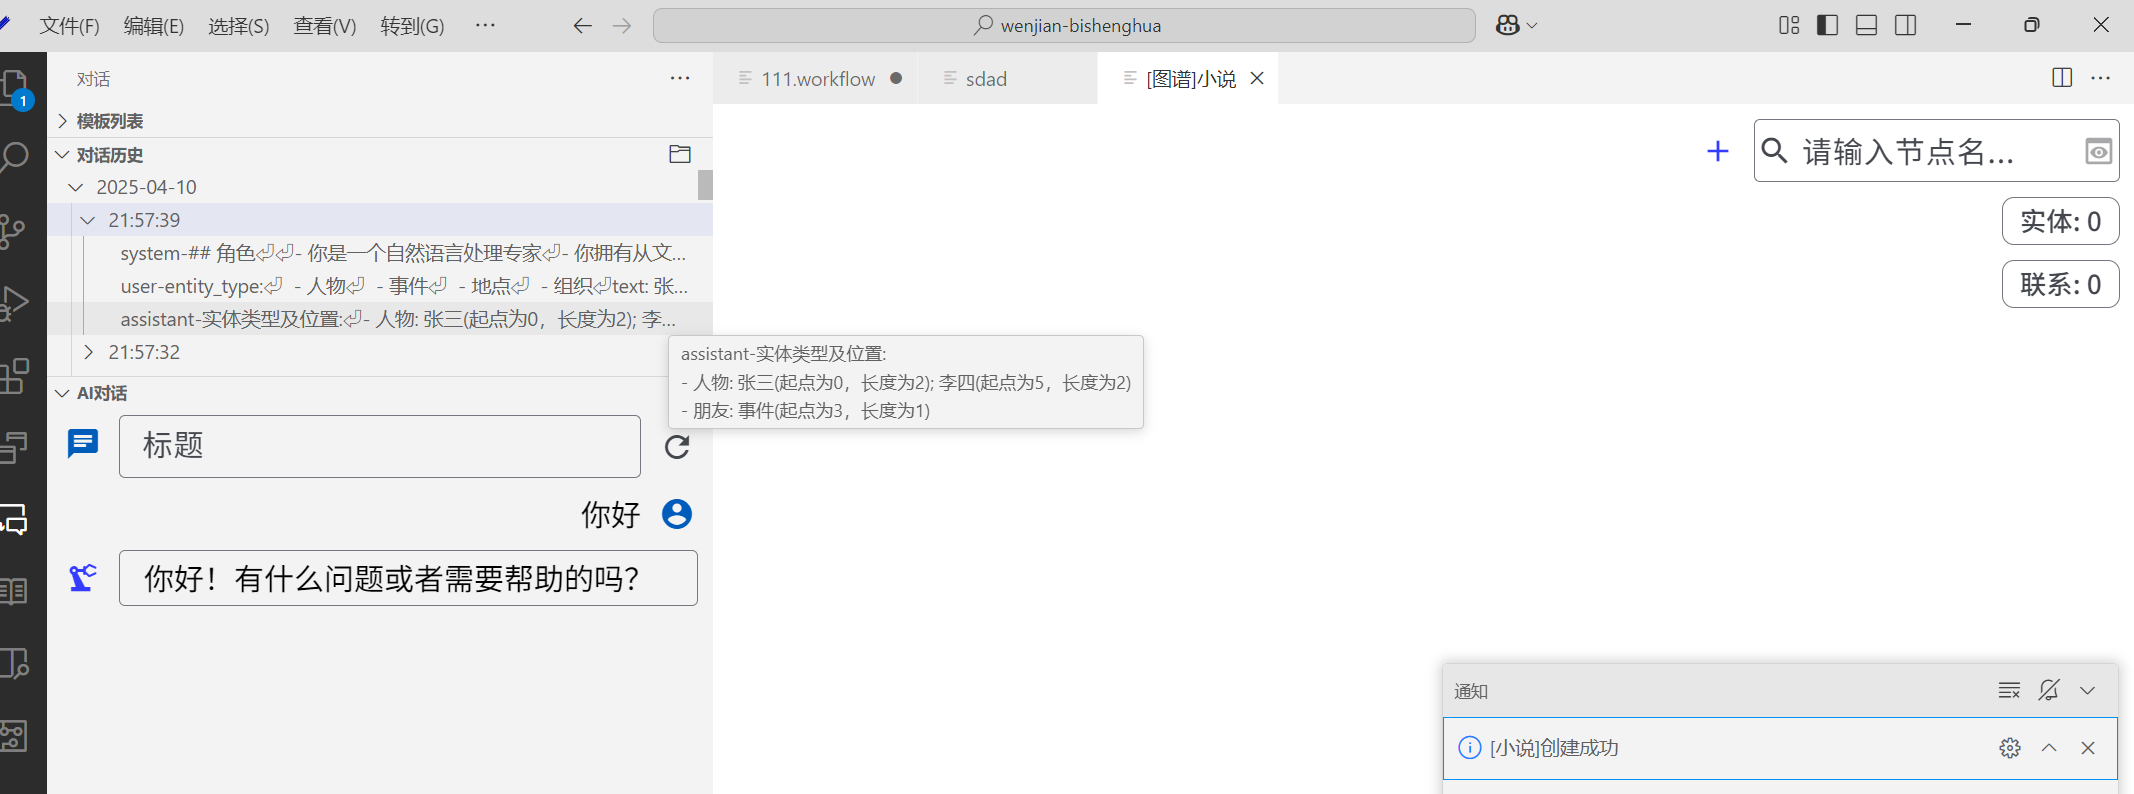Viewport: 2134px width, 794px height.
Task: Click the blue plus add-node icon
Action: pos(1717,151)
